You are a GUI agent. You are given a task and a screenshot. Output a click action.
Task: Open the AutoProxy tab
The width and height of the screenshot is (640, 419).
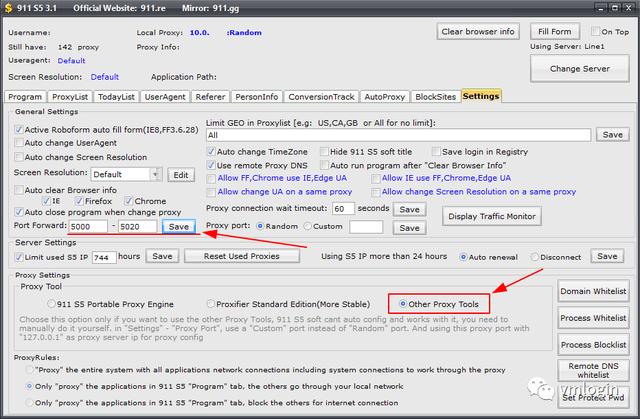383,96
